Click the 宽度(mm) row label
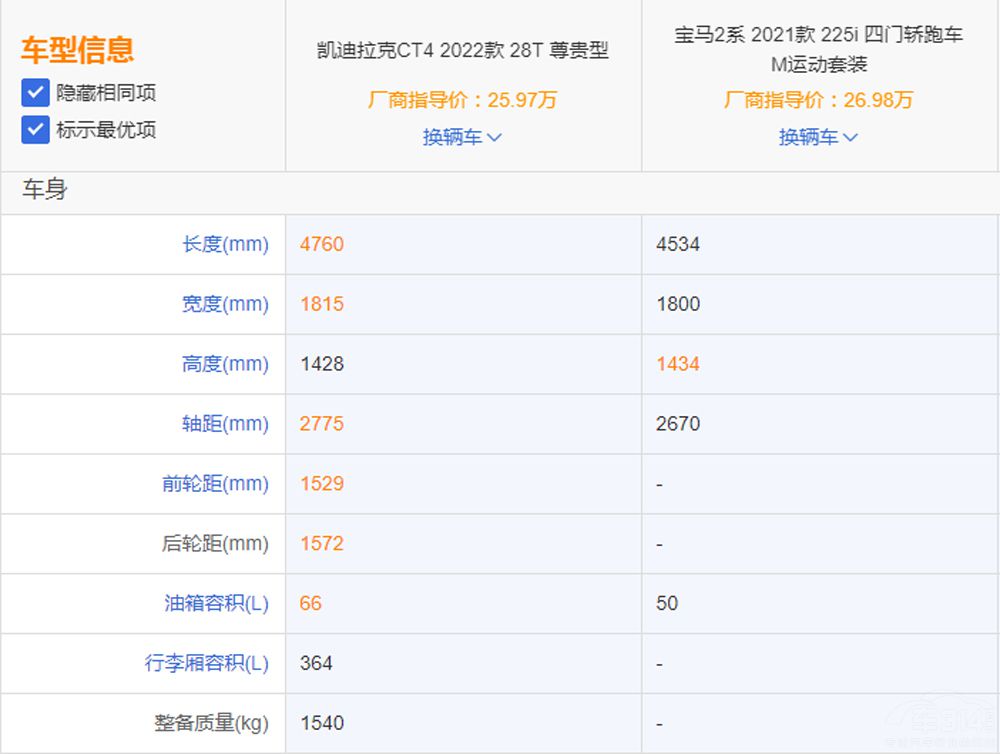1000x754 pixels. 225,304
